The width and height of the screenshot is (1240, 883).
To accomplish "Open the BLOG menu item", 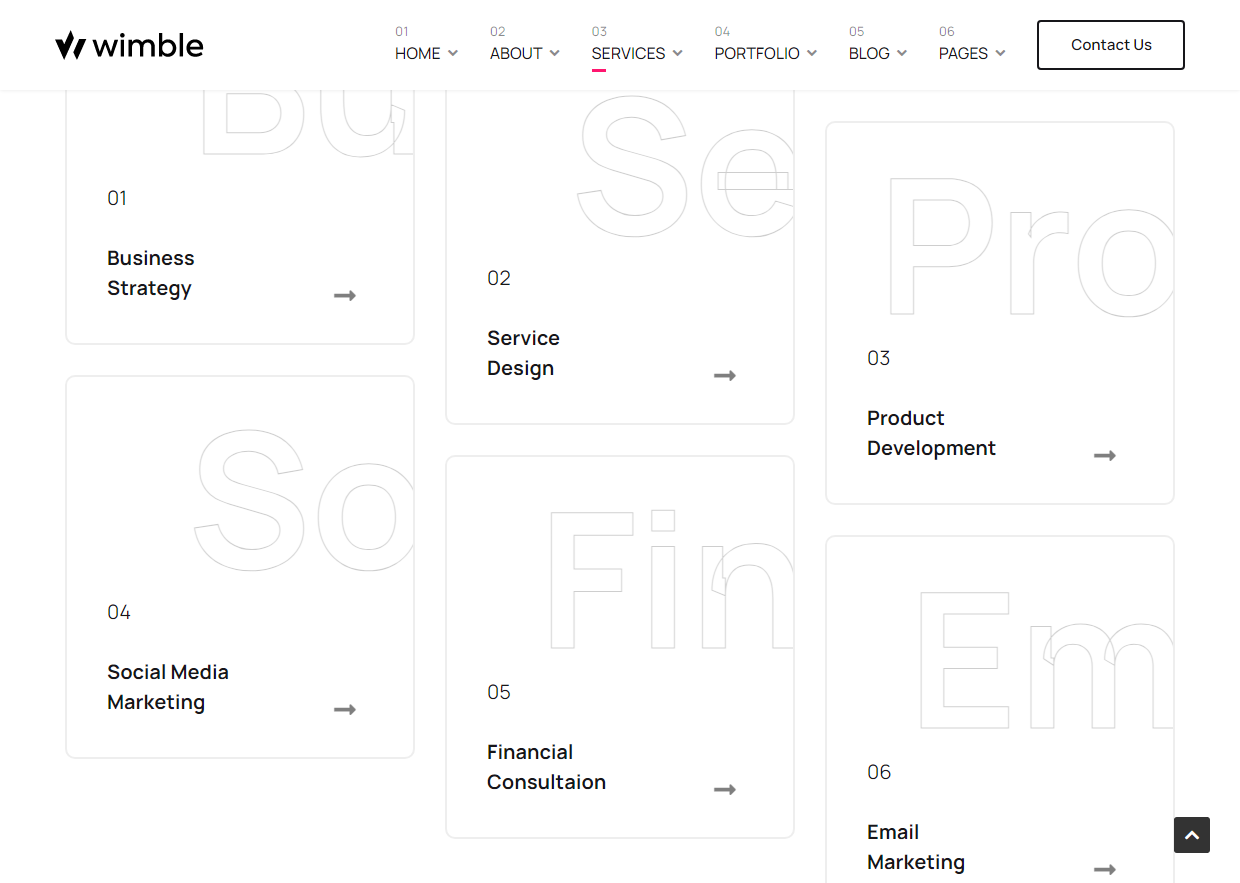I will pos(869,53).
